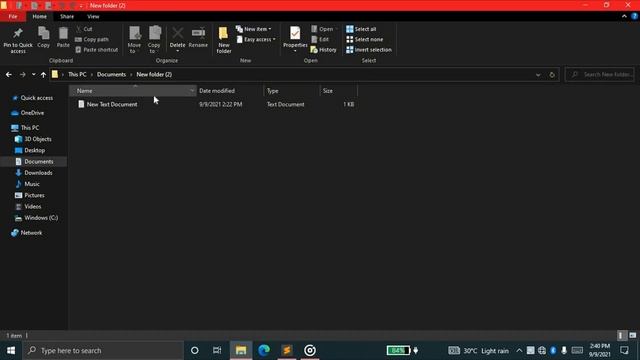The height and width of the screenshot is (360, 640).
Task: Go up one folder level arrow
Action: click(x=43, y=75)
